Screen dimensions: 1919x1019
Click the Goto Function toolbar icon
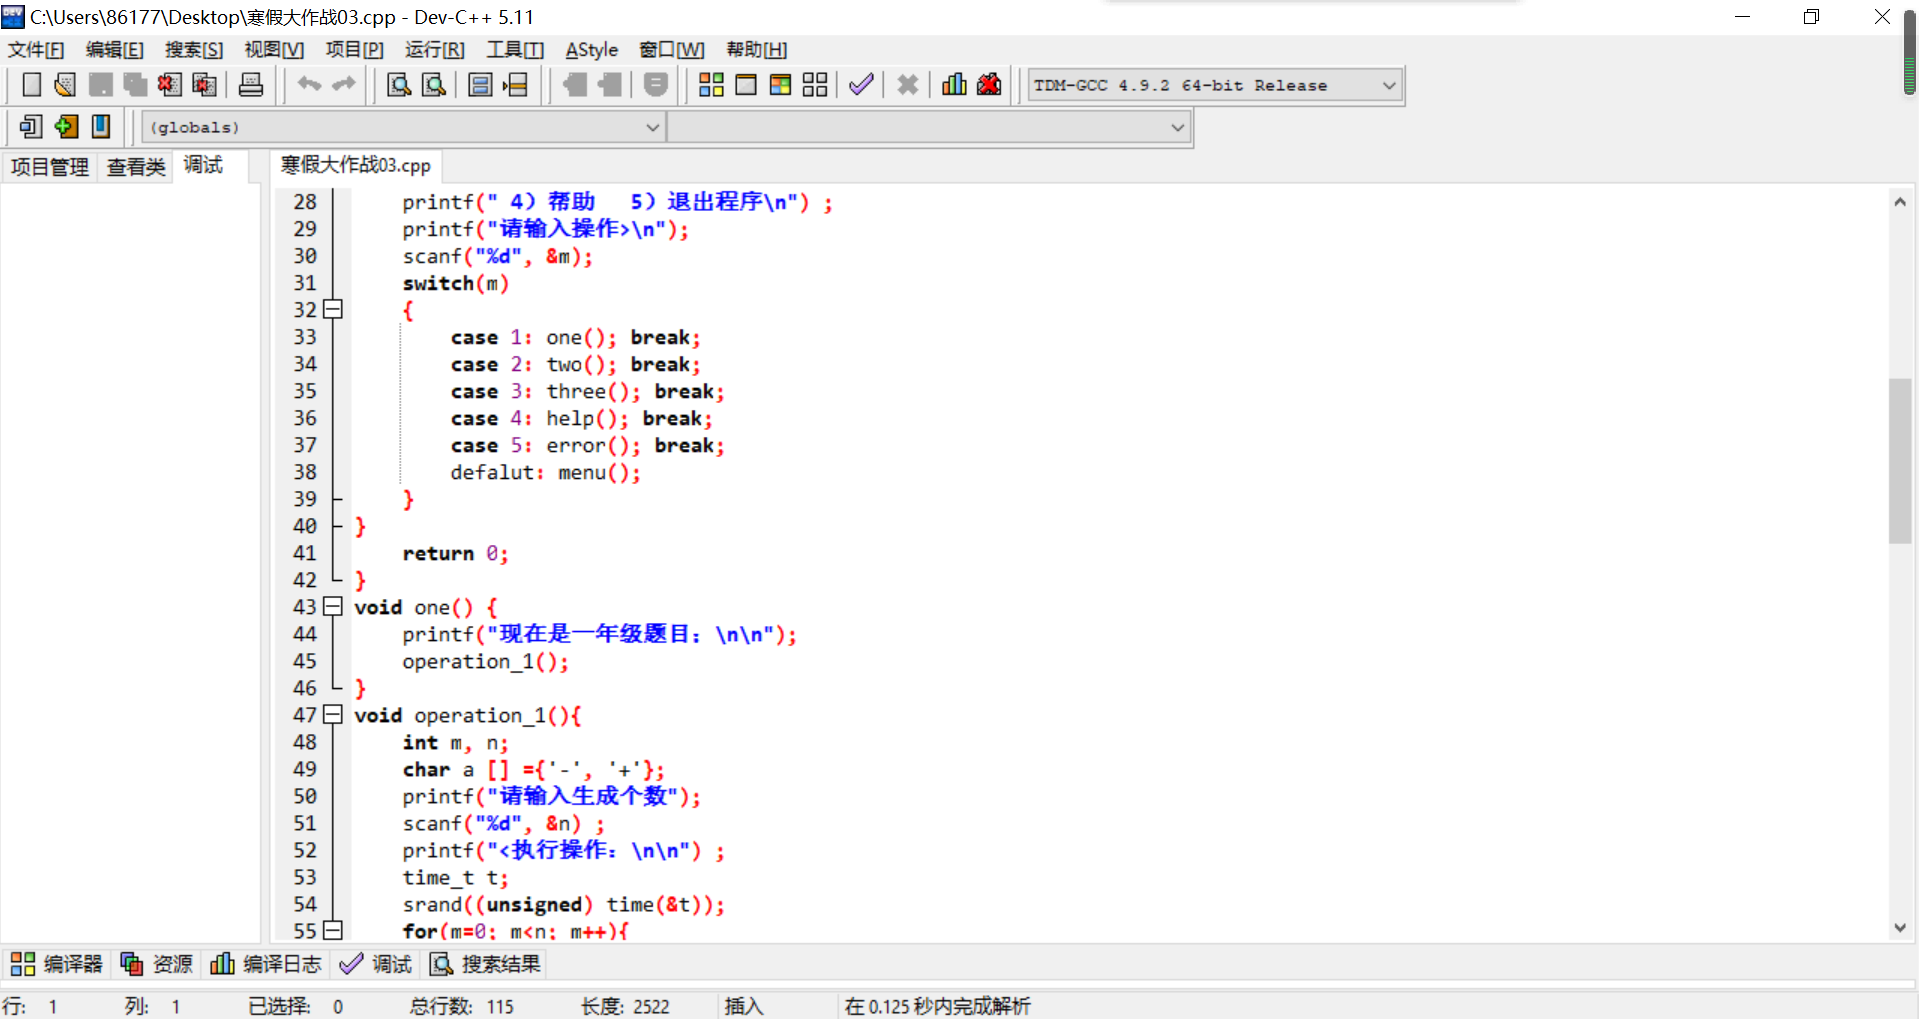pos(480,85)
